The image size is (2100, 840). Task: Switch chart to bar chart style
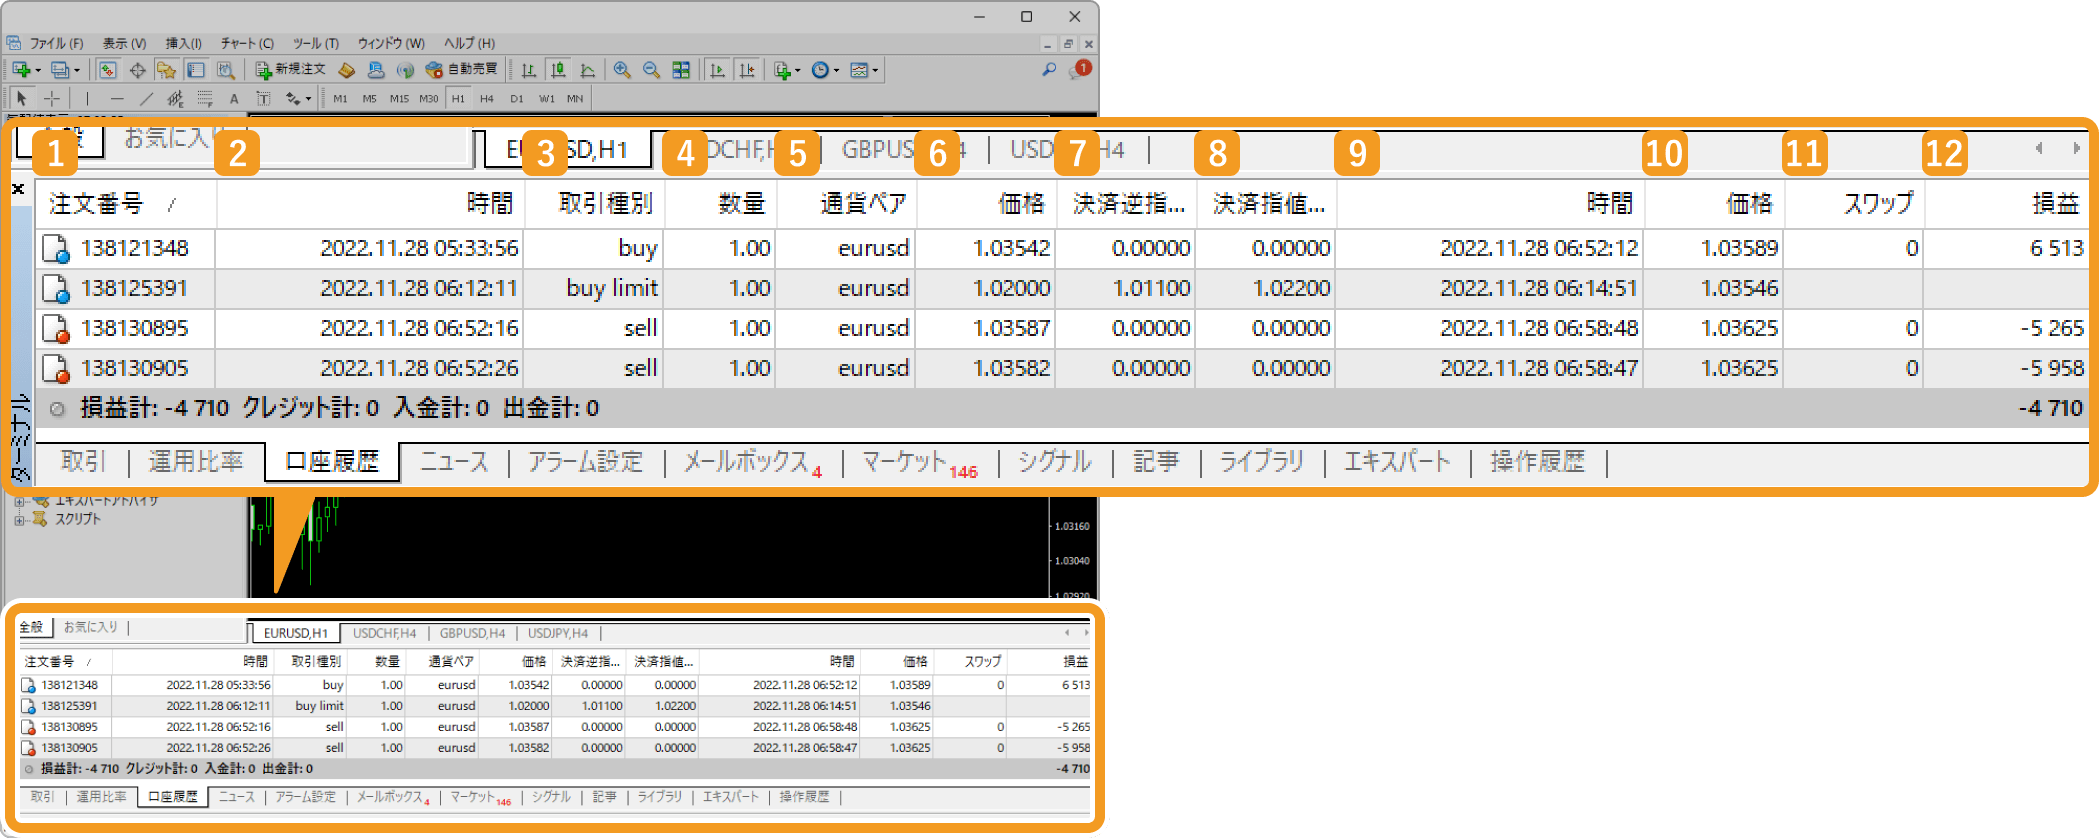click(x=529, y=70)
